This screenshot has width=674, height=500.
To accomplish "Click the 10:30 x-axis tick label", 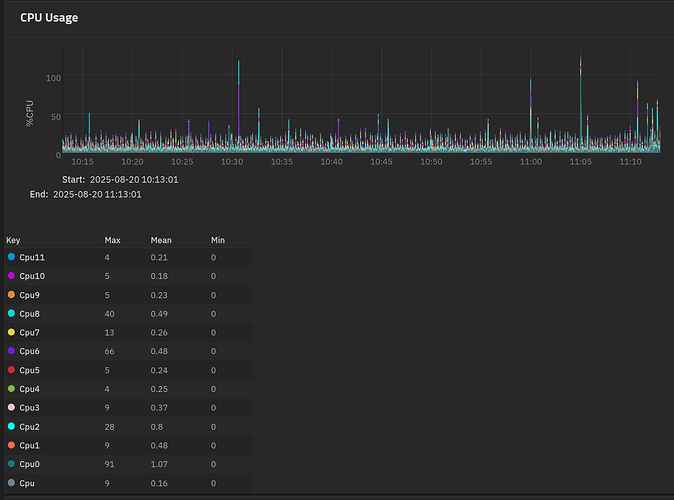I will click(x=232, y=162).
